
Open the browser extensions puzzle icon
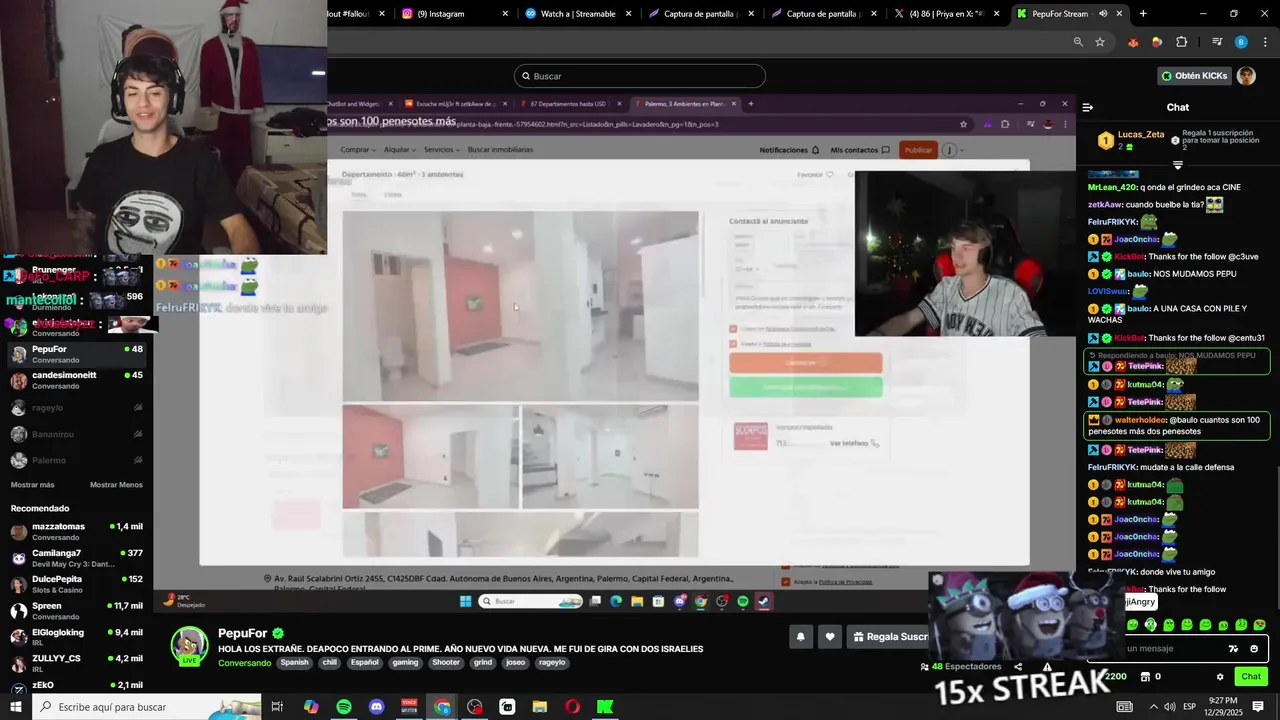tap(1181, 42)
